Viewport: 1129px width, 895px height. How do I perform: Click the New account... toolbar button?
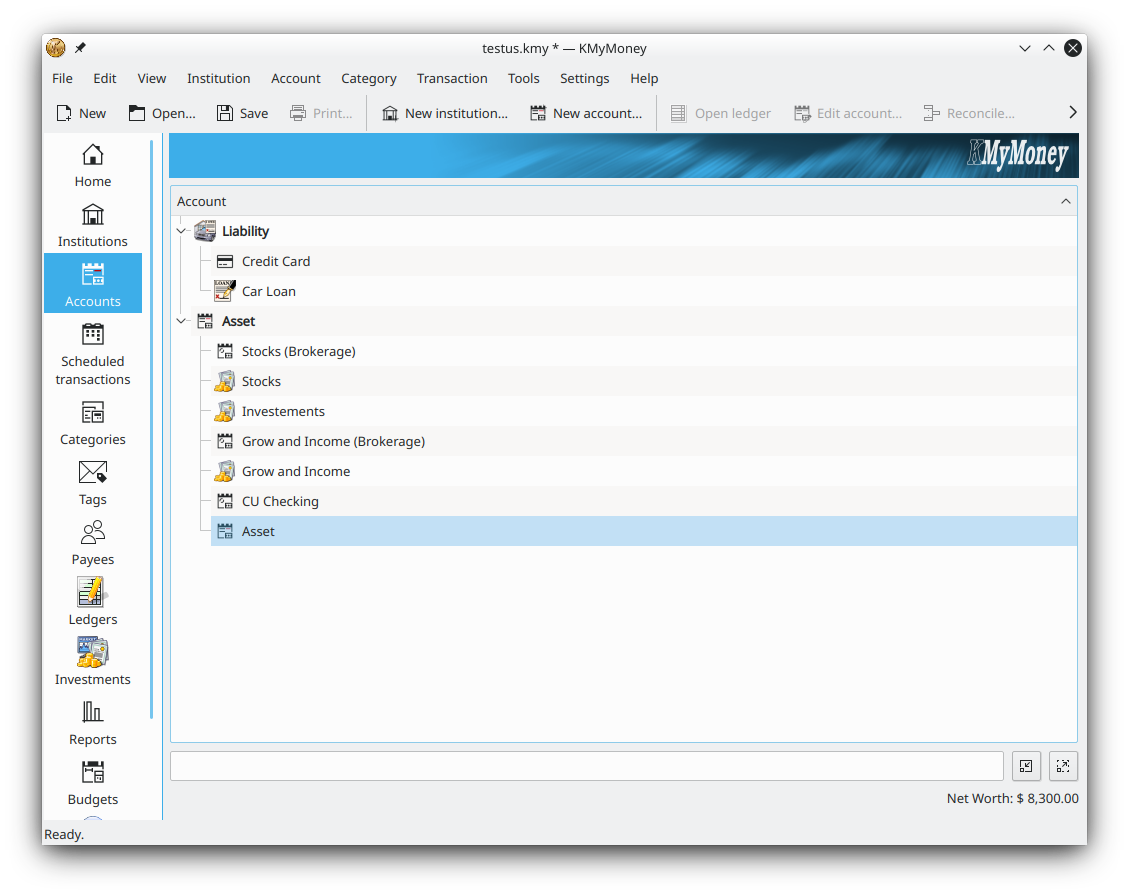point(586,113)
